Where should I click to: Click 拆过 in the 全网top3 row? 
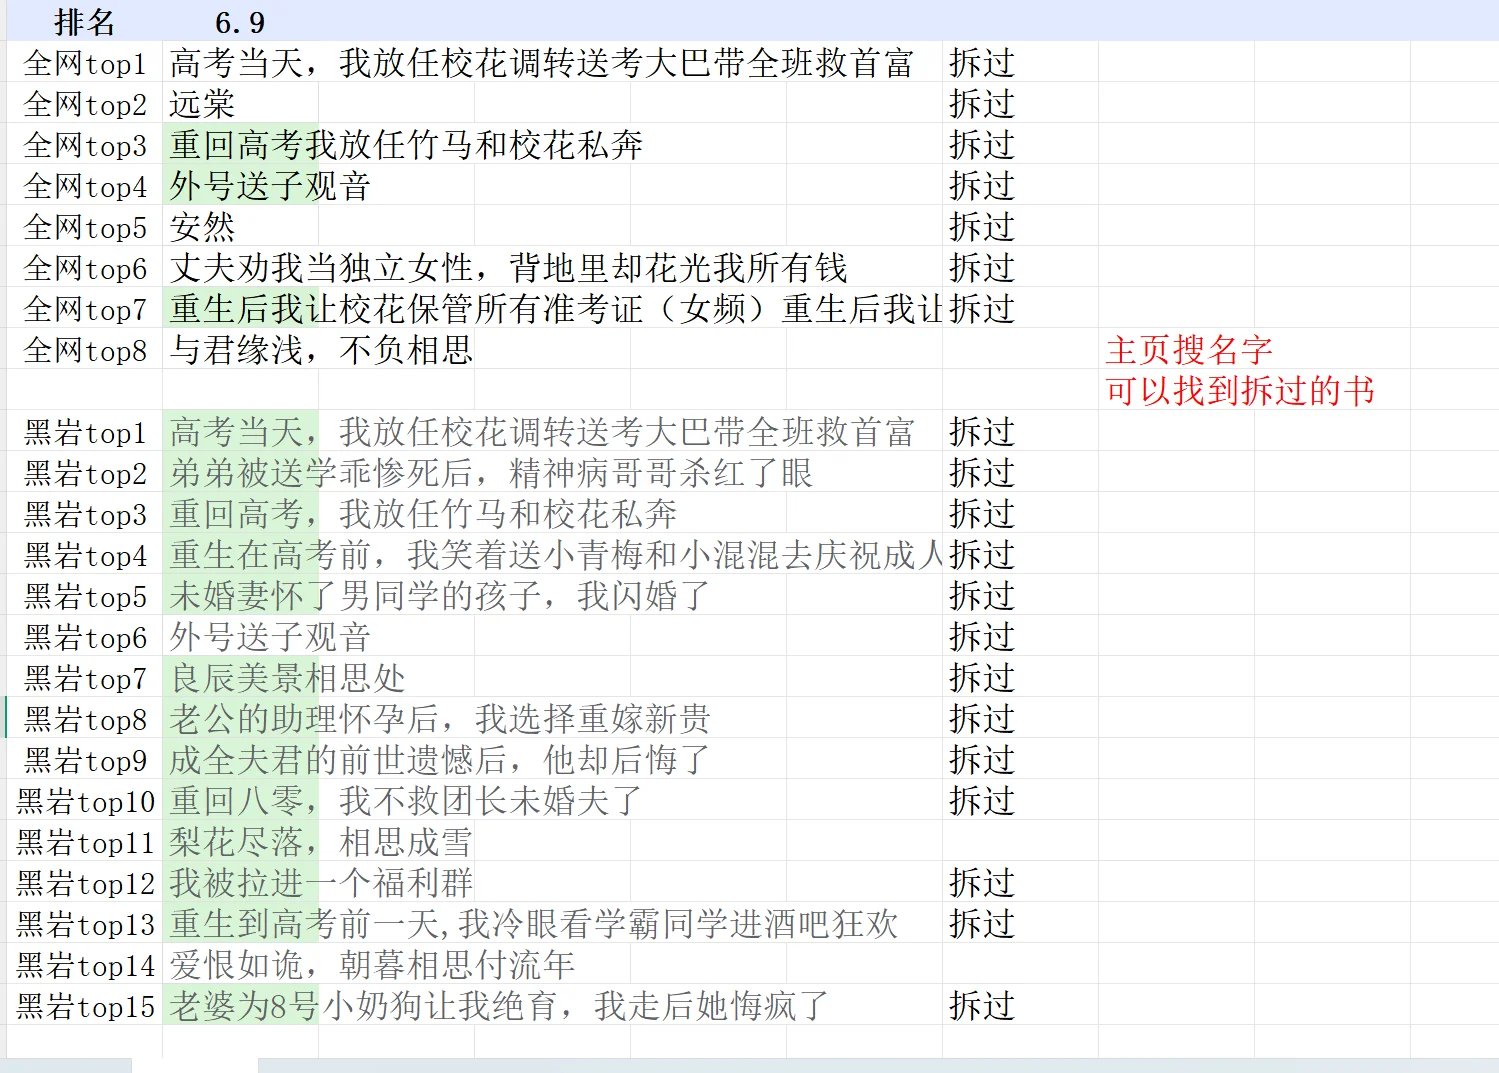click(x=982, y=145)
